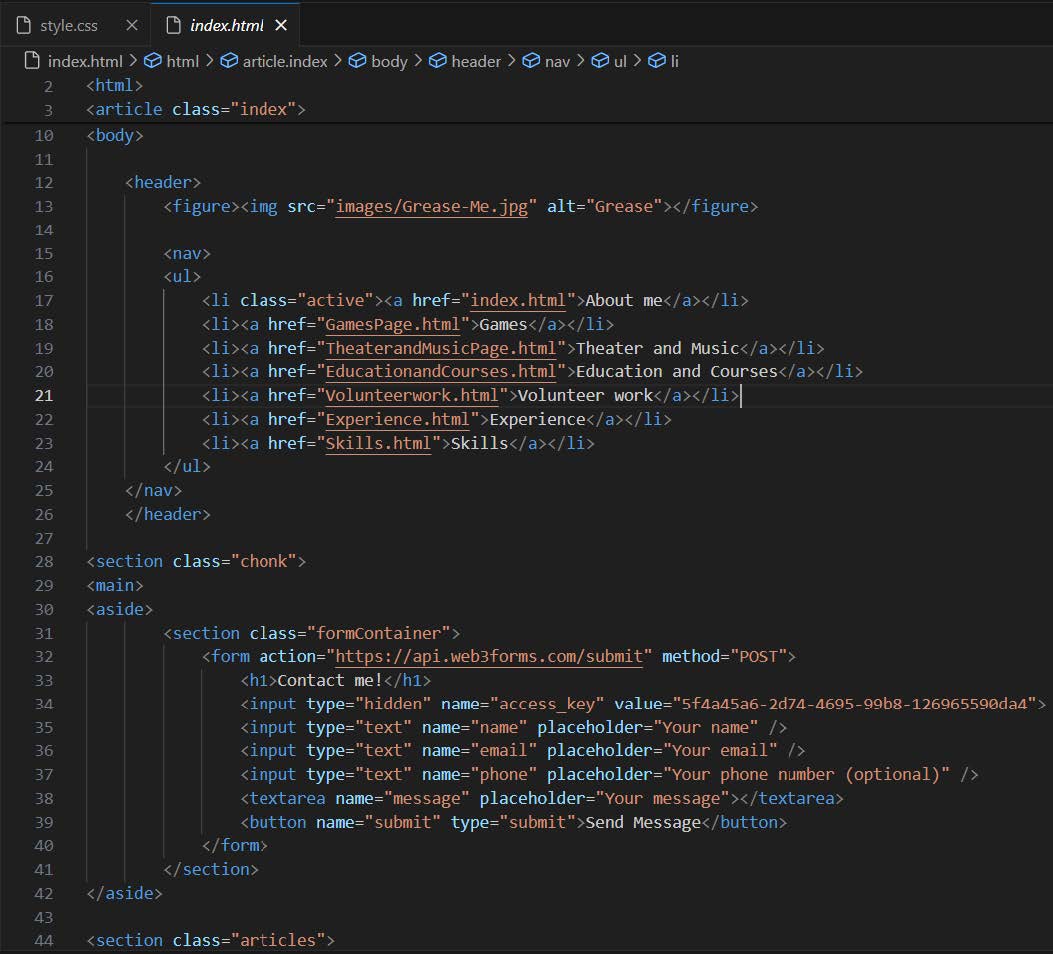Click the cube icon beside header breadcrumb
This screenshot has height=954, width=1053.
tap(437, 61)
